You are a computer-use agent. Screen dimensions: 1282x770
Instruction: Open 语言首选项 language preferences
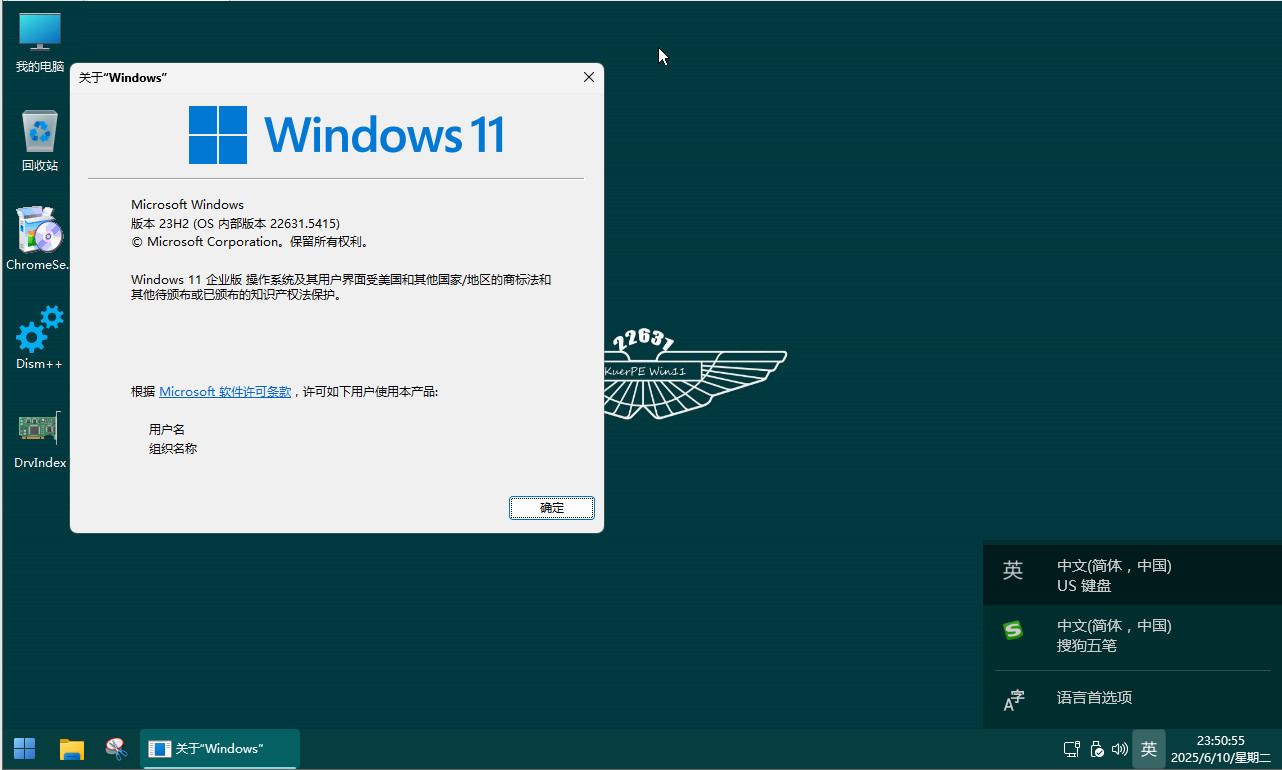[1132, 698]
